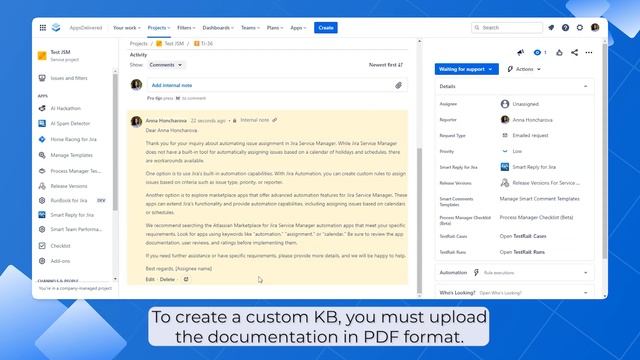
Task: Toggle Newest first sort order
Action: (386, 65)
